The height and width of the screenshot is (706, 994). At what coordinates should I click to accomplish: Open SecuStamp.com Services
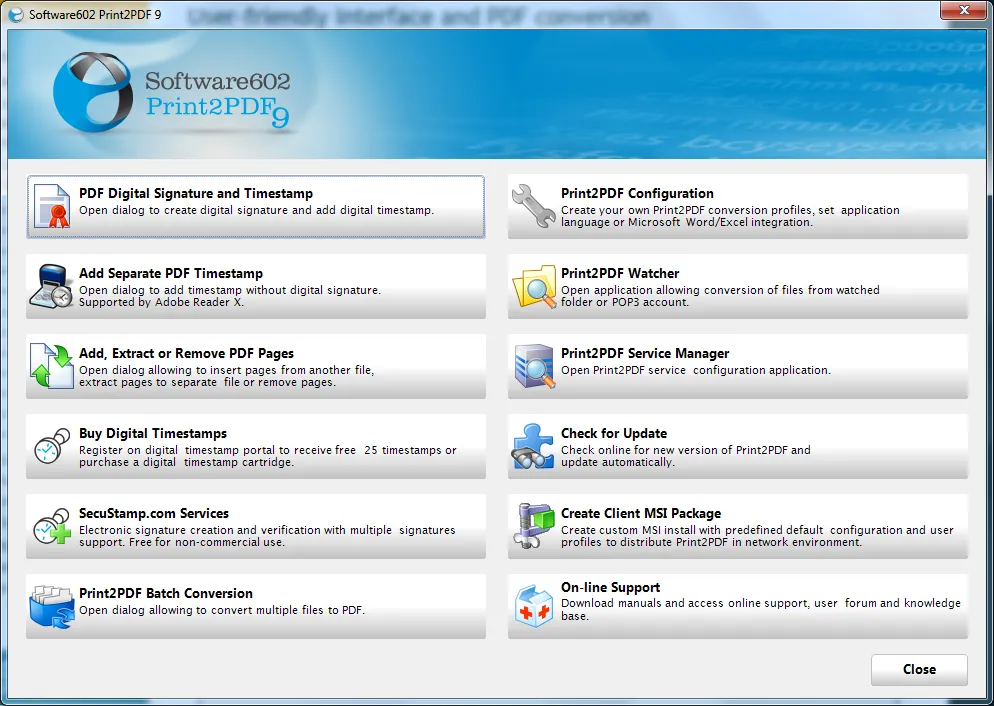click(255, 527)
